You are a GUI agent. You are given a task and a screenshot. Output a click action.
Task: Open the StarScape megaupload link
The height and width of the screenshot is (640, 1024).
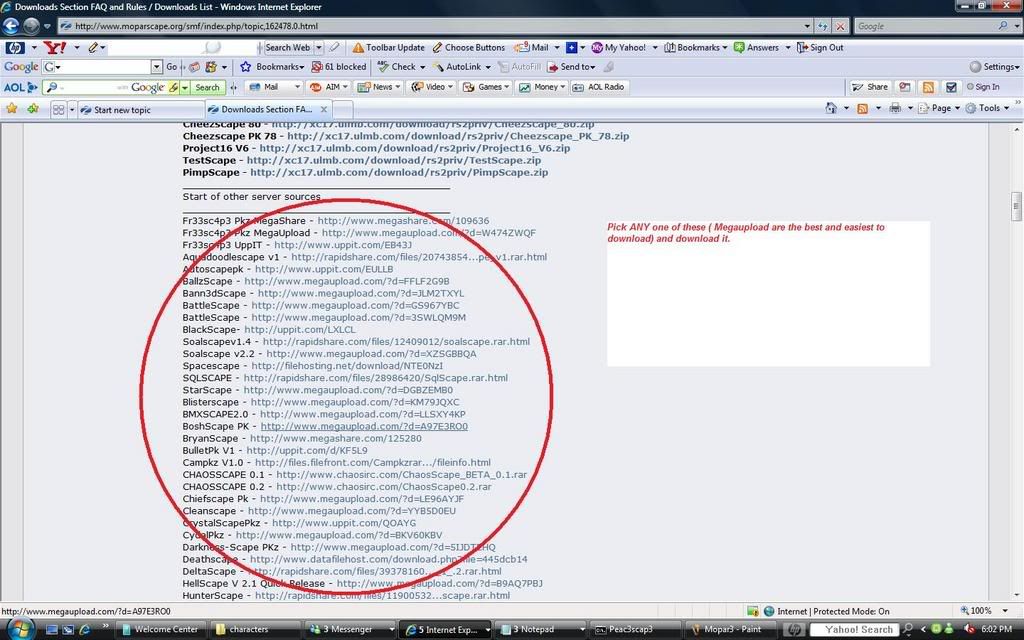coord(348,390)
